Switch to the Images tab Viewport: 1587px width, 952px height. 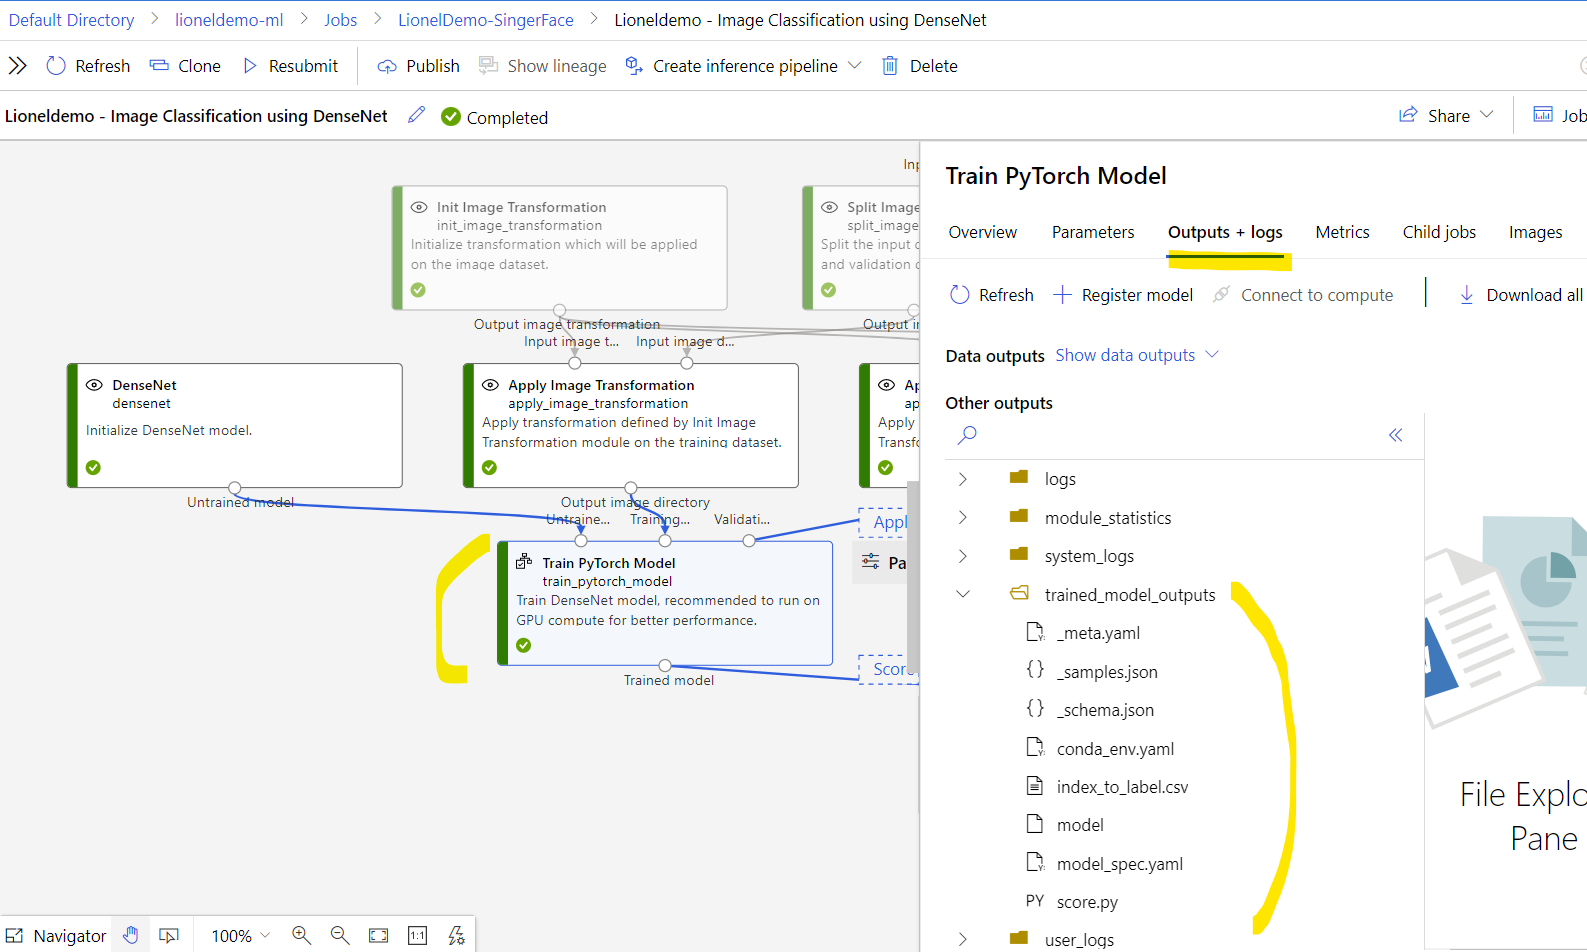coord(1535,232)
